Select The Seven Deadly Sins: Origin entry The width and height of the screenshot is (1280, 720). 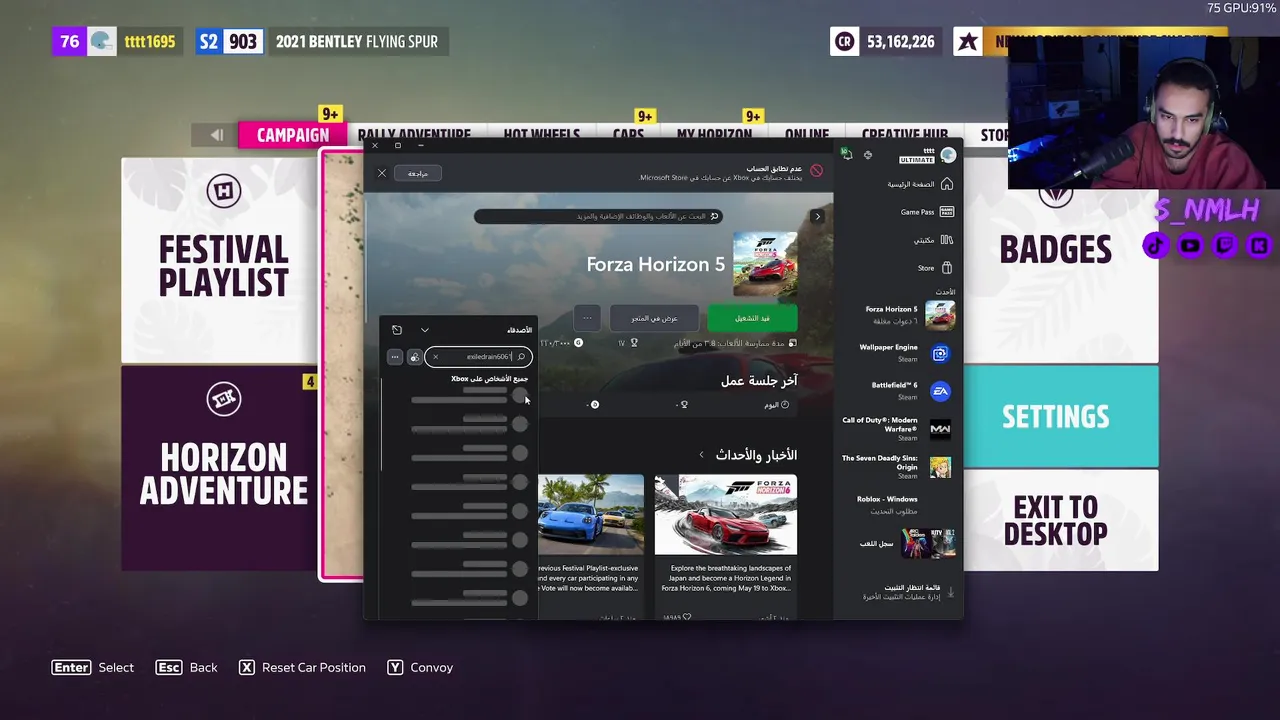pyautogui.click(x=896, y=467)
